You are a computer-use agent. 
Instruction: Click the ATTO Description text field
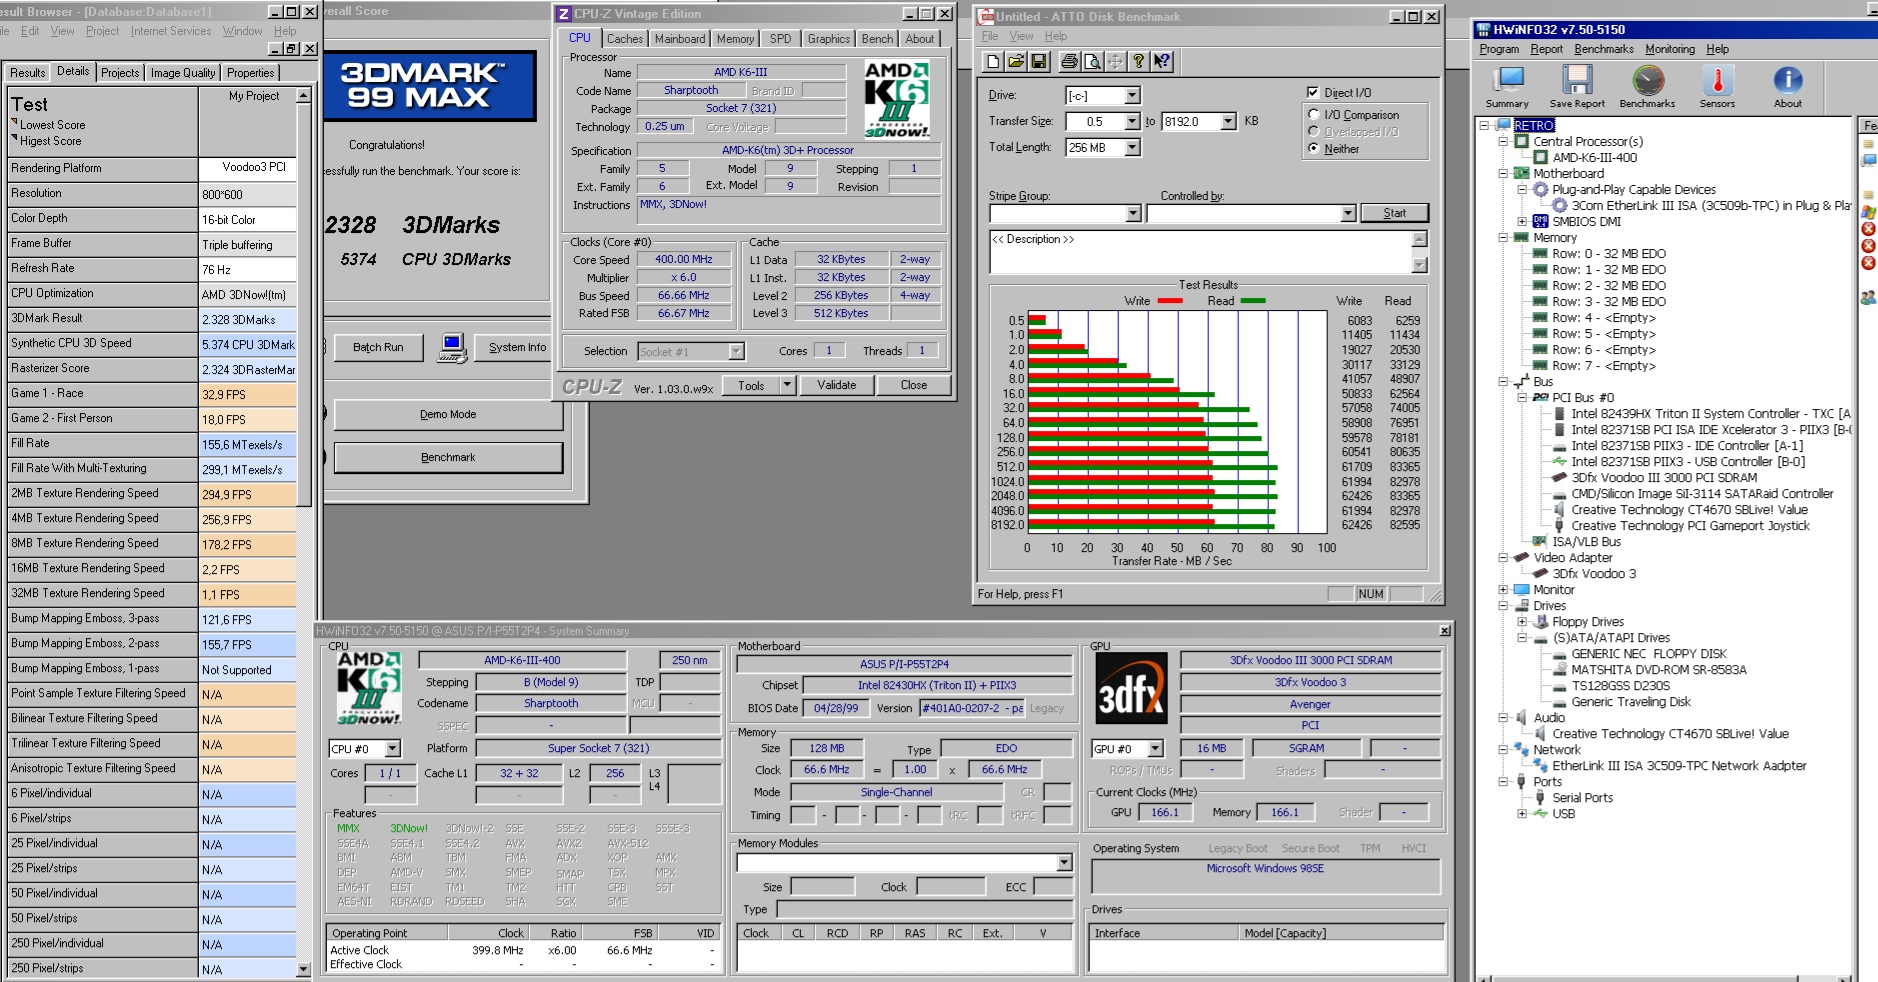pyautogui.click(x=1200, y=252)
